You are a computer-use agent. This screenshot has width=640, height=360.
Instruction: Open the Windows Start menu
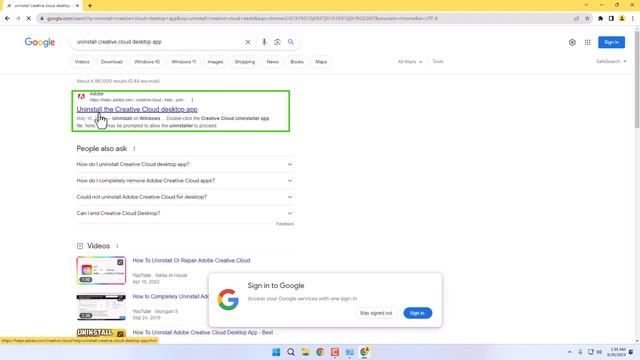(276, 352)
